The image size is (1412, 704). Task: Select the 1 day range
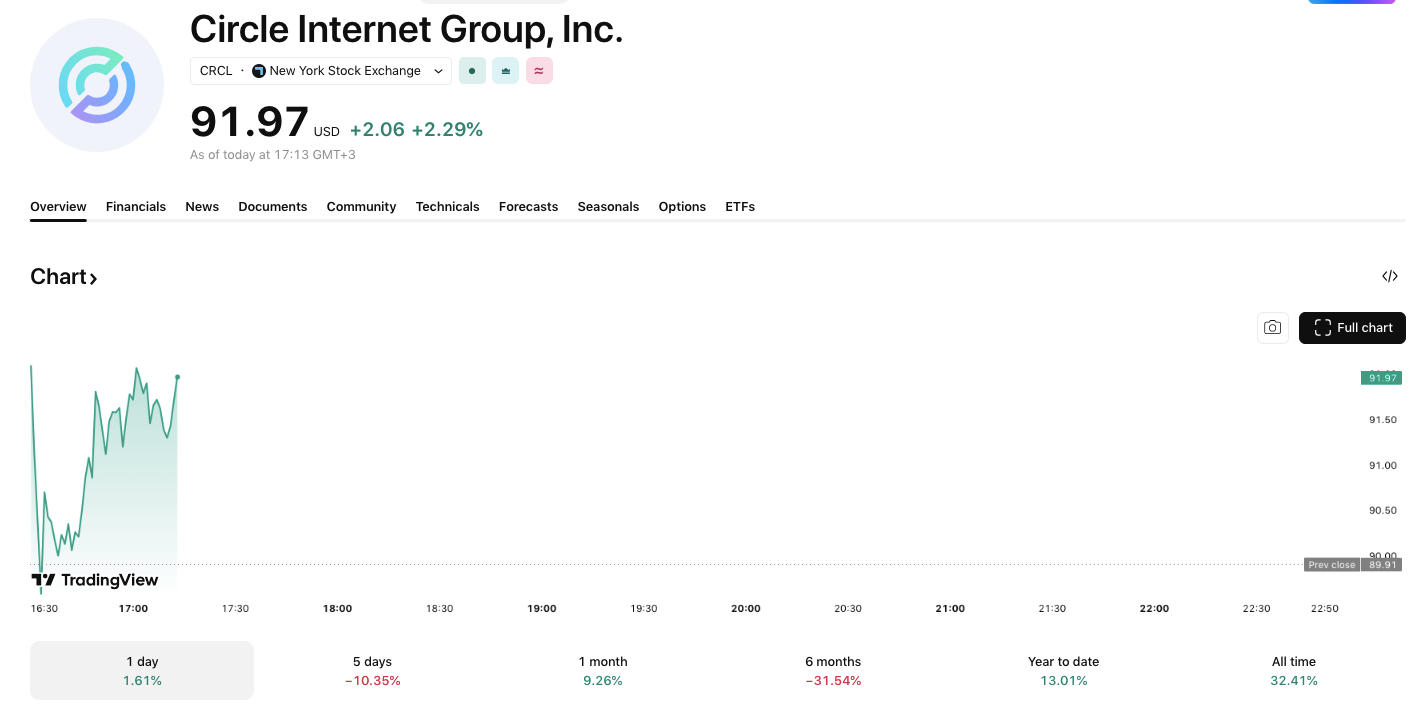point(142,670)
